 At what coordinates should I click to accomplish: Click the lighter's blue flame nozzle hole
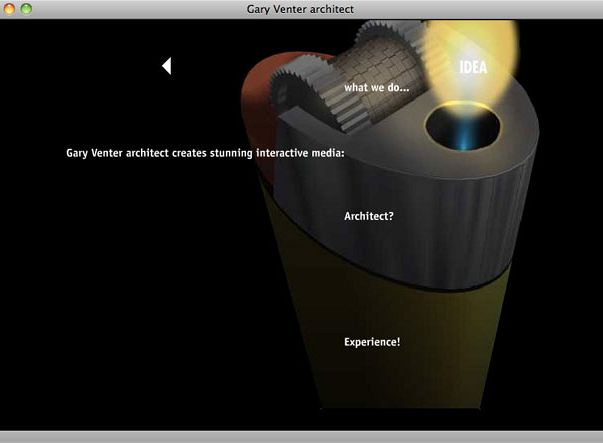pos(459,131)
